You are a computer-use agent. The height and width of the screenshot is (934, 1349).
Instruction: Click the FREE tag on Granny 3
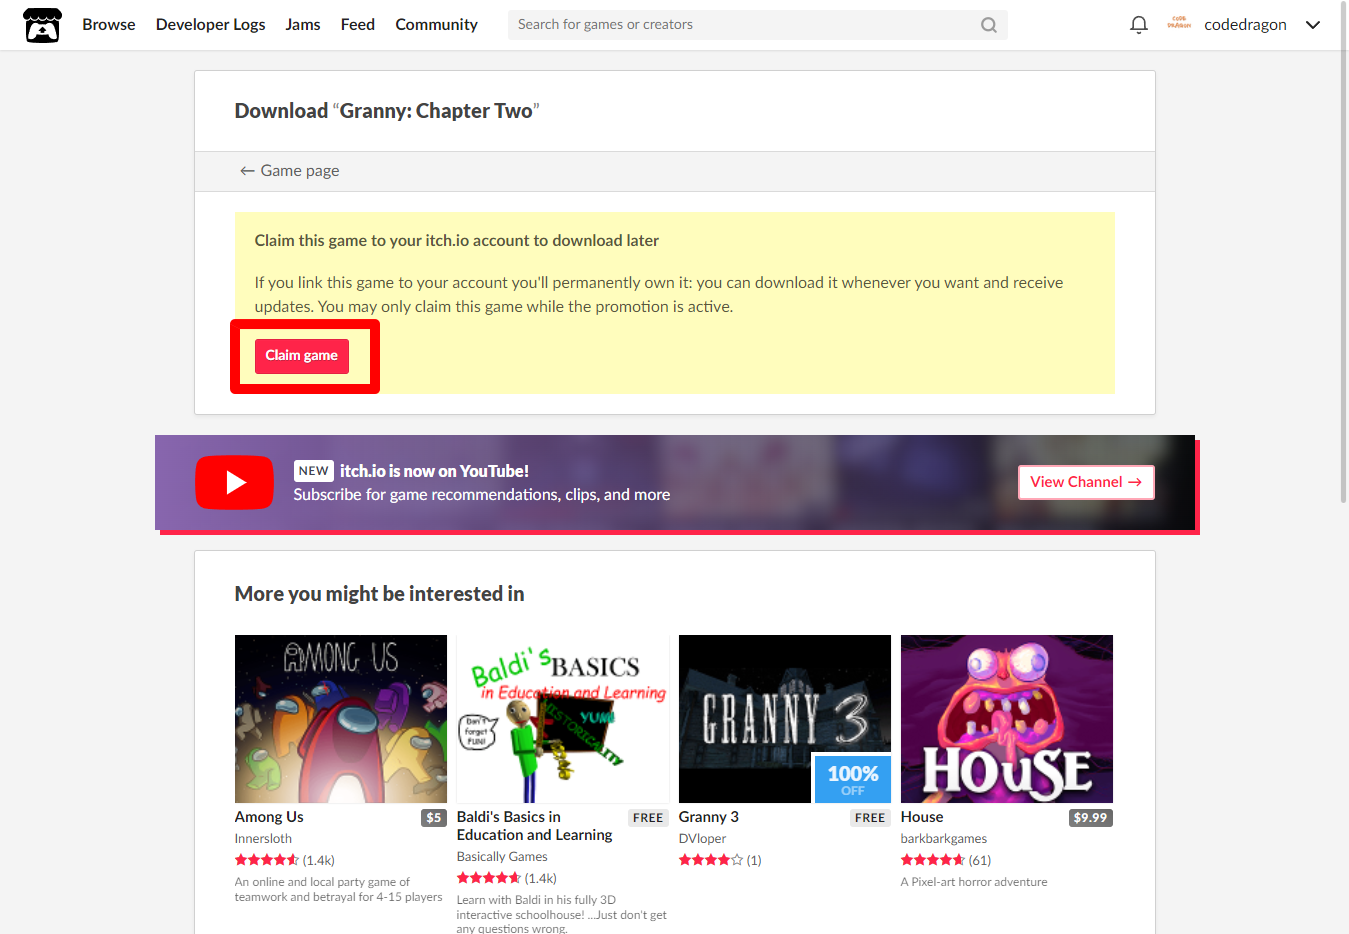coord(870,818)
